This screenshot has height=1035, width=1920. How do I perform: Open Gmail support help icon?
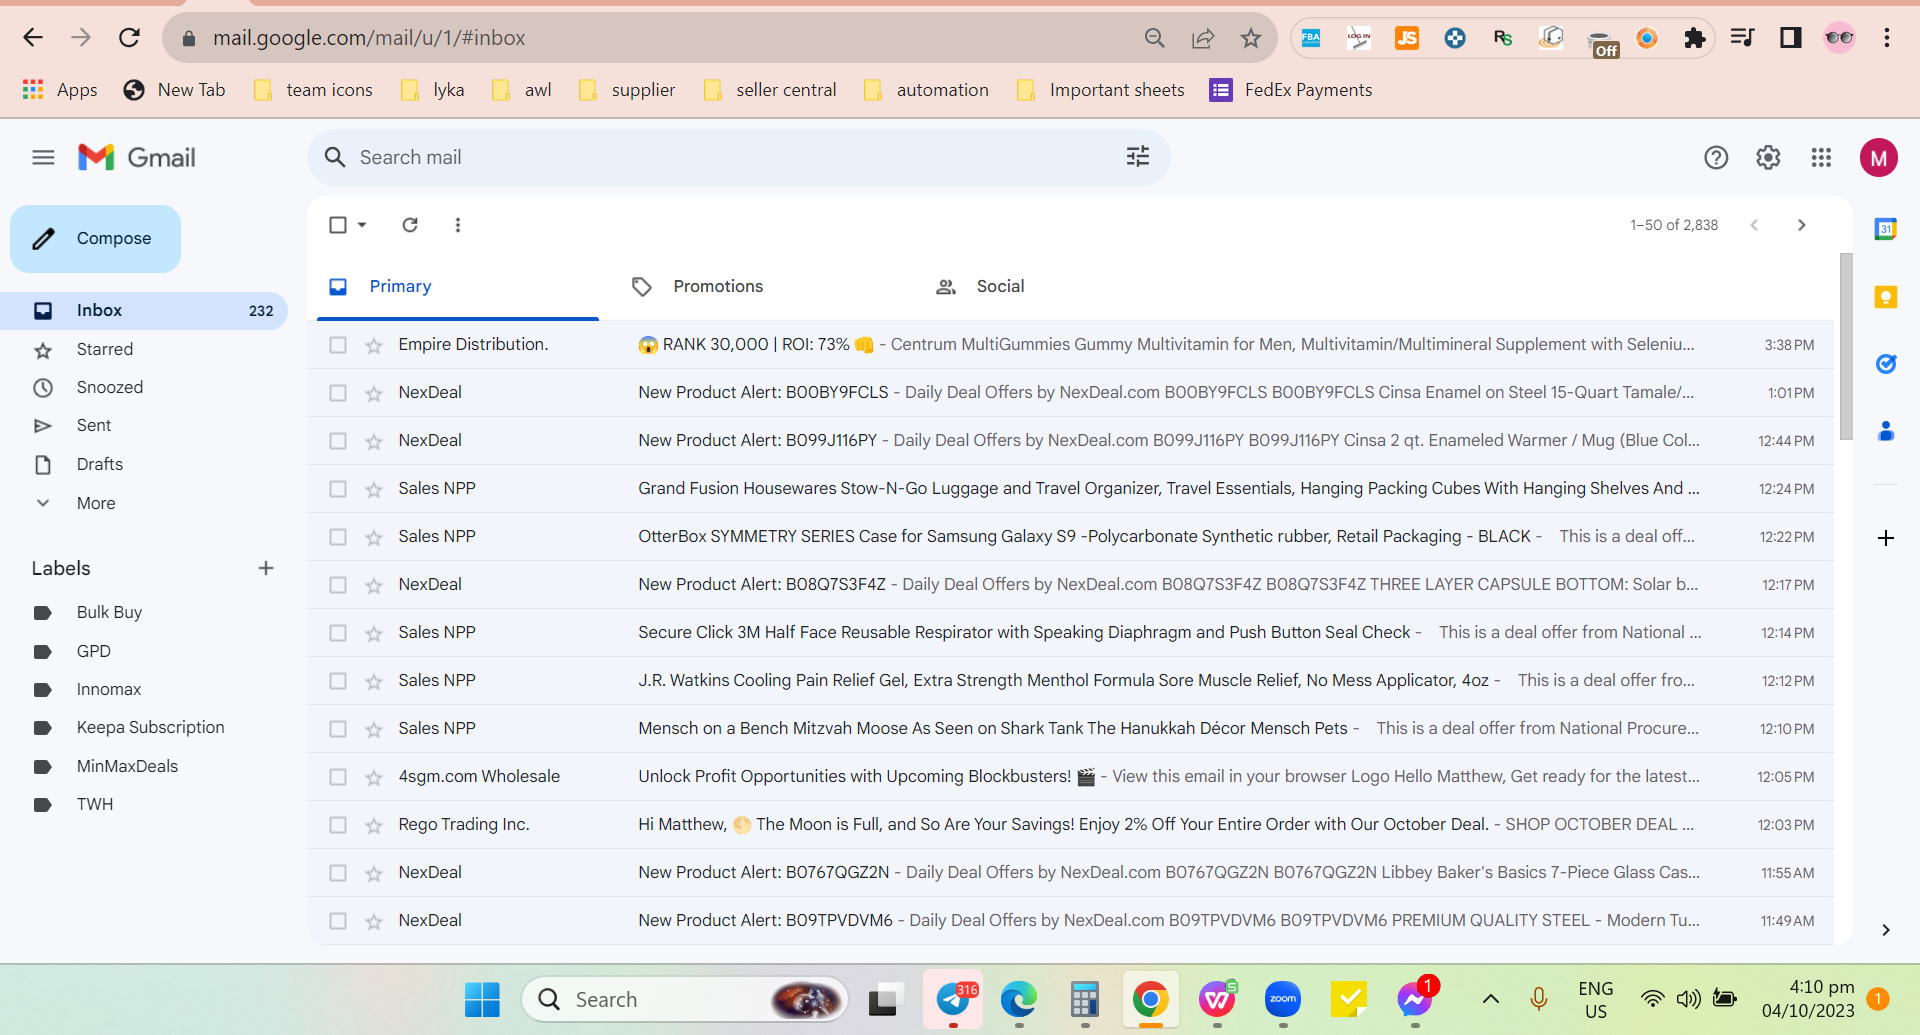click(x=1716, y=157)
